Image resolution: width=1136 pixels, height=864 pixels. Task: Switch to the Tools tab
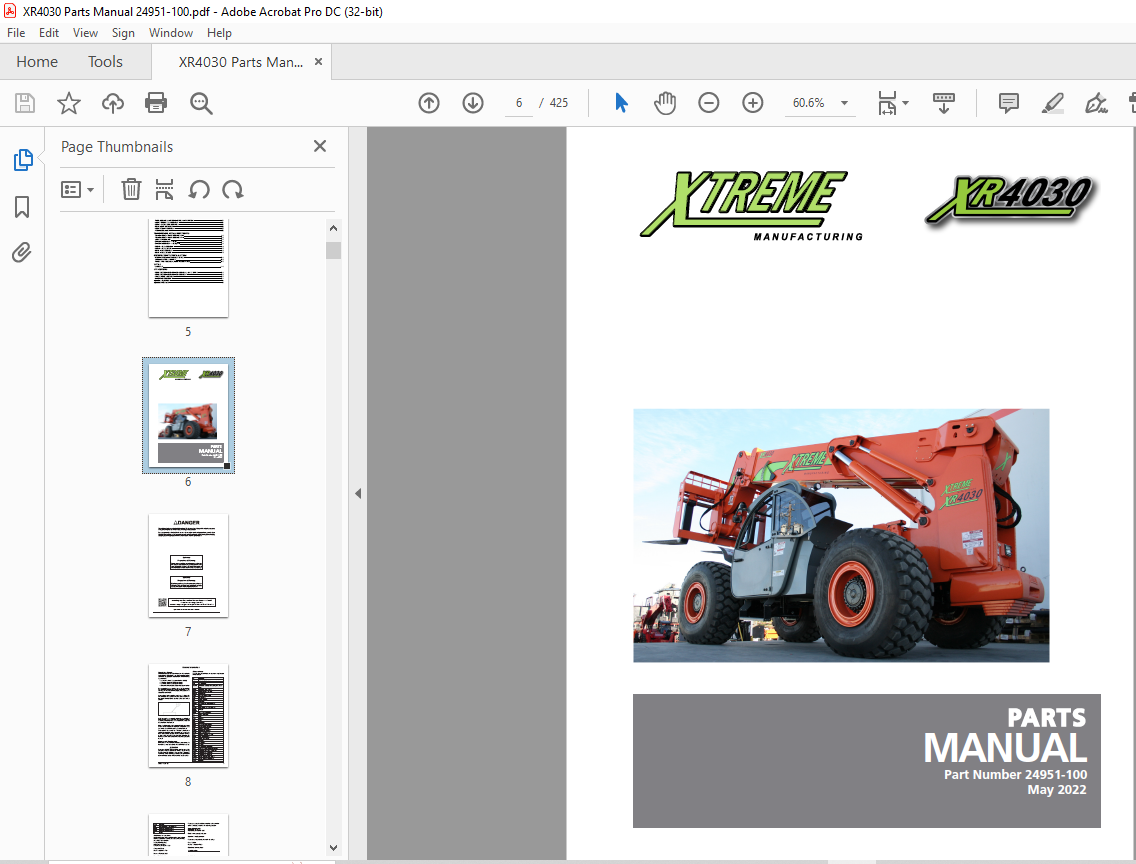(105, 62)
